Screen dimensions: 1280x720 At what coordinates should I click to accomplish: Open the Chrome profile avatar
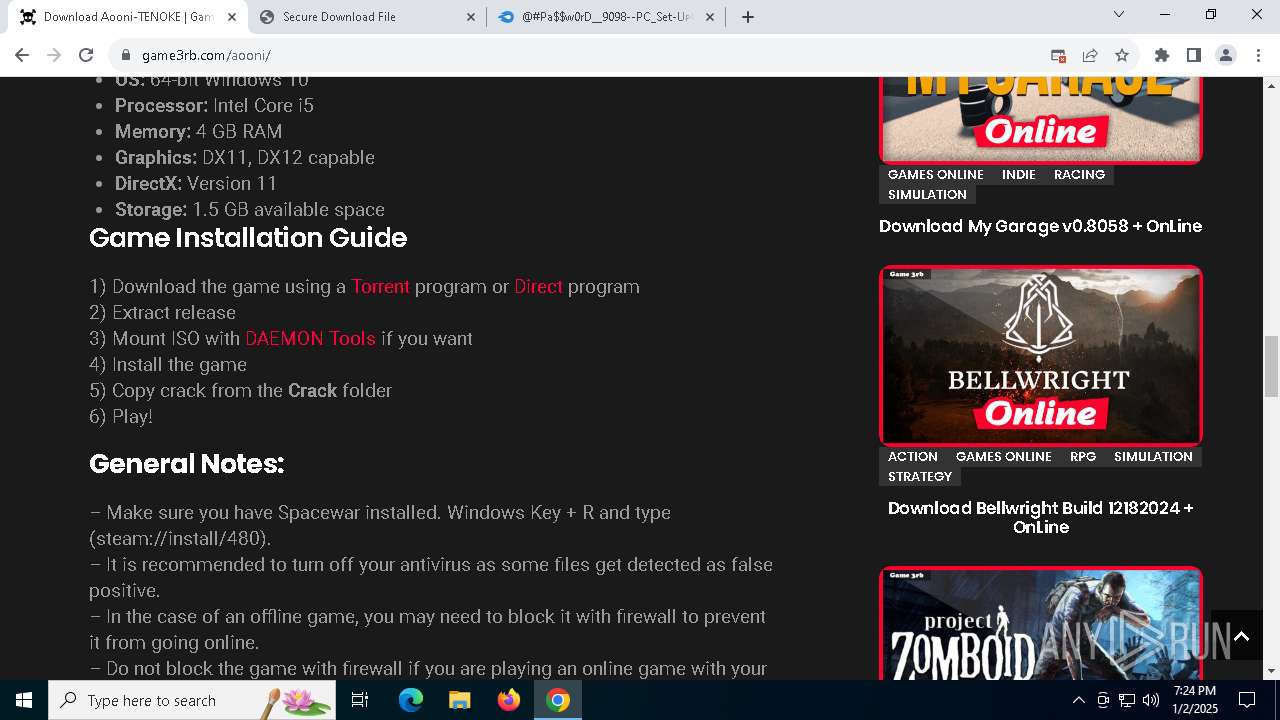click(x=1226, y=55)
